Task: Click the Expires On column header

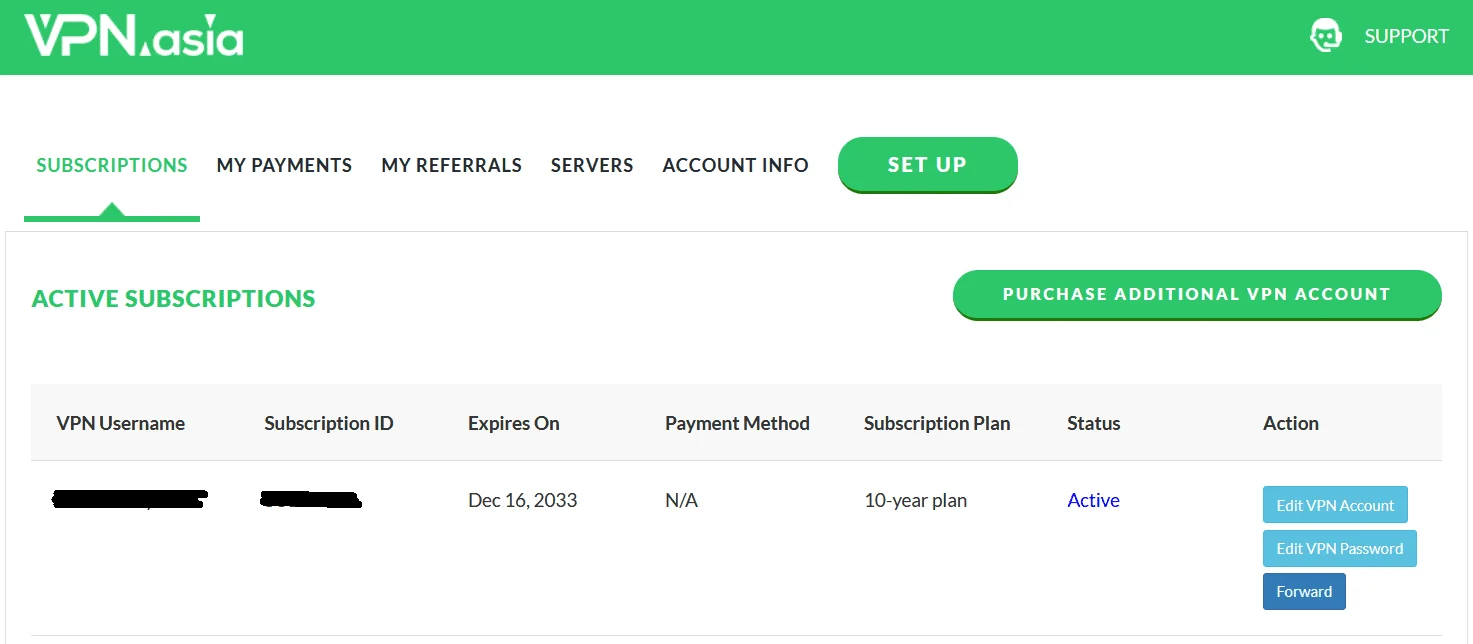Action: point(513,423)
